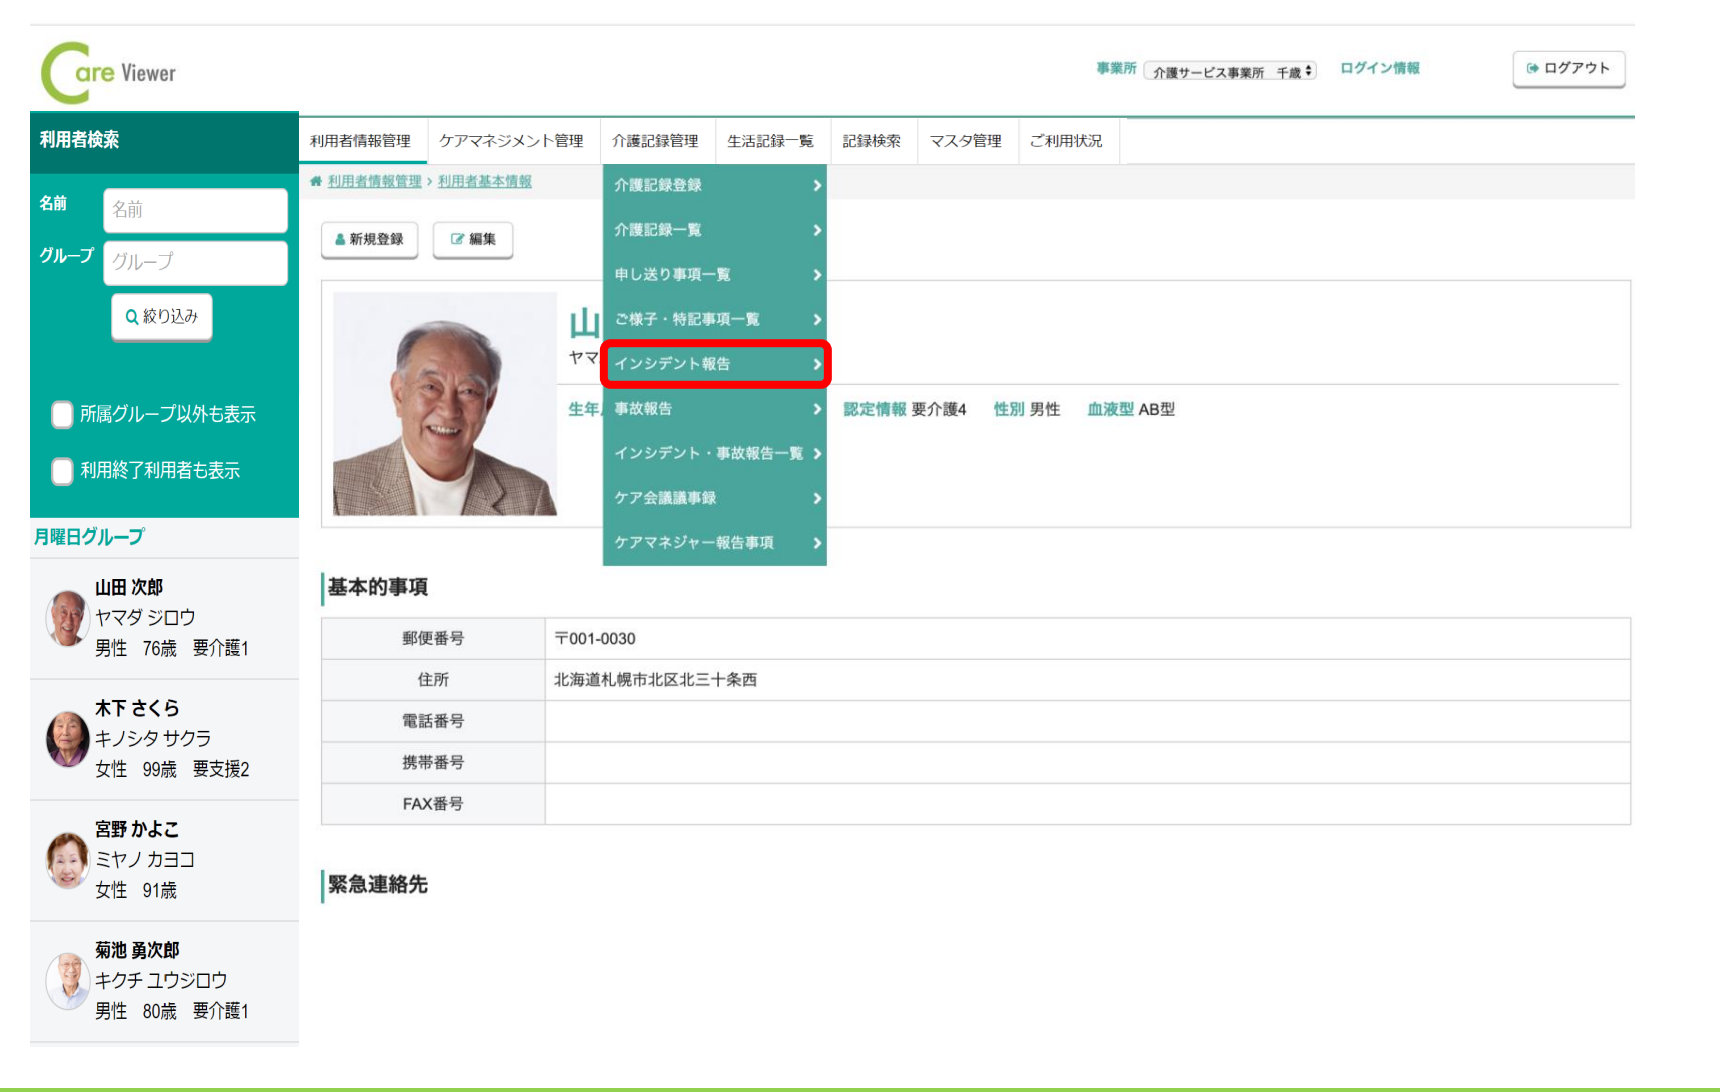Open the ログイン情報 link
The width and height of the screenshot is (1720, 1092).
pyautogui.click(x=1379, y=68)
